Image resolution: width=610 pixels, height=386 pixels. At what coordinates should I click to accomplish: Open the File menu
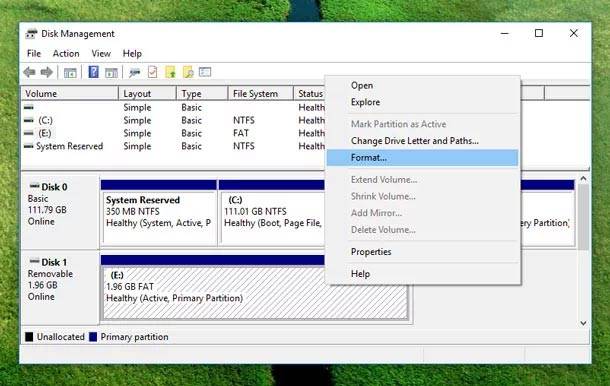click(34, 54)
